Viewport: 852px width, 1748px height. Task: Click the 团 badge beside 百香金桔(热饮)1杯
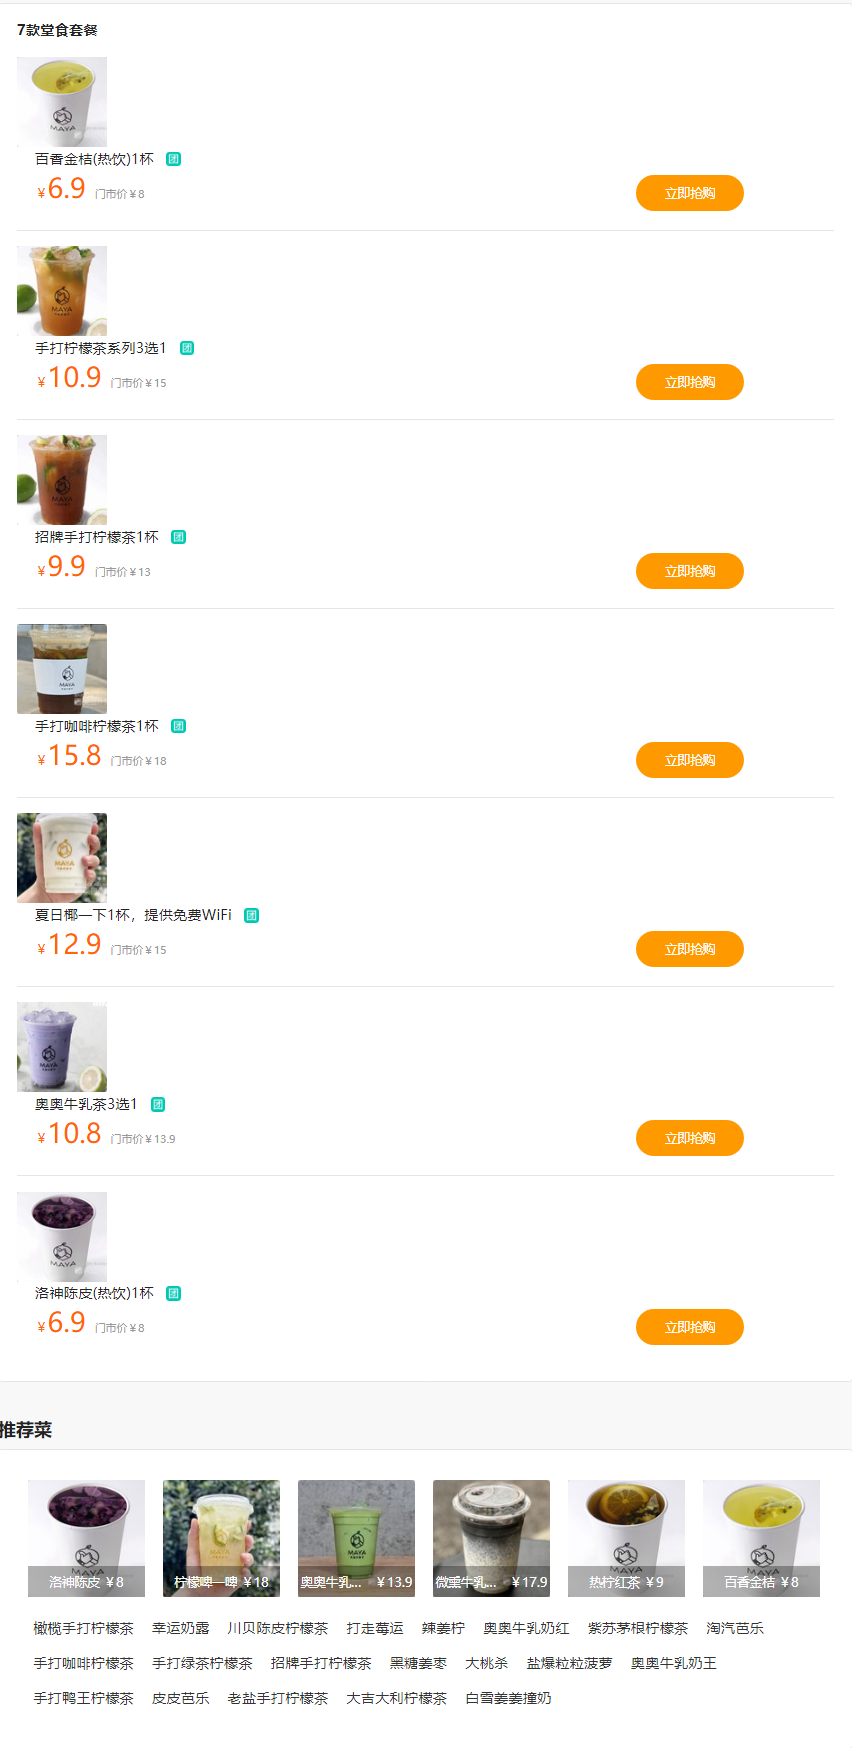173,159
